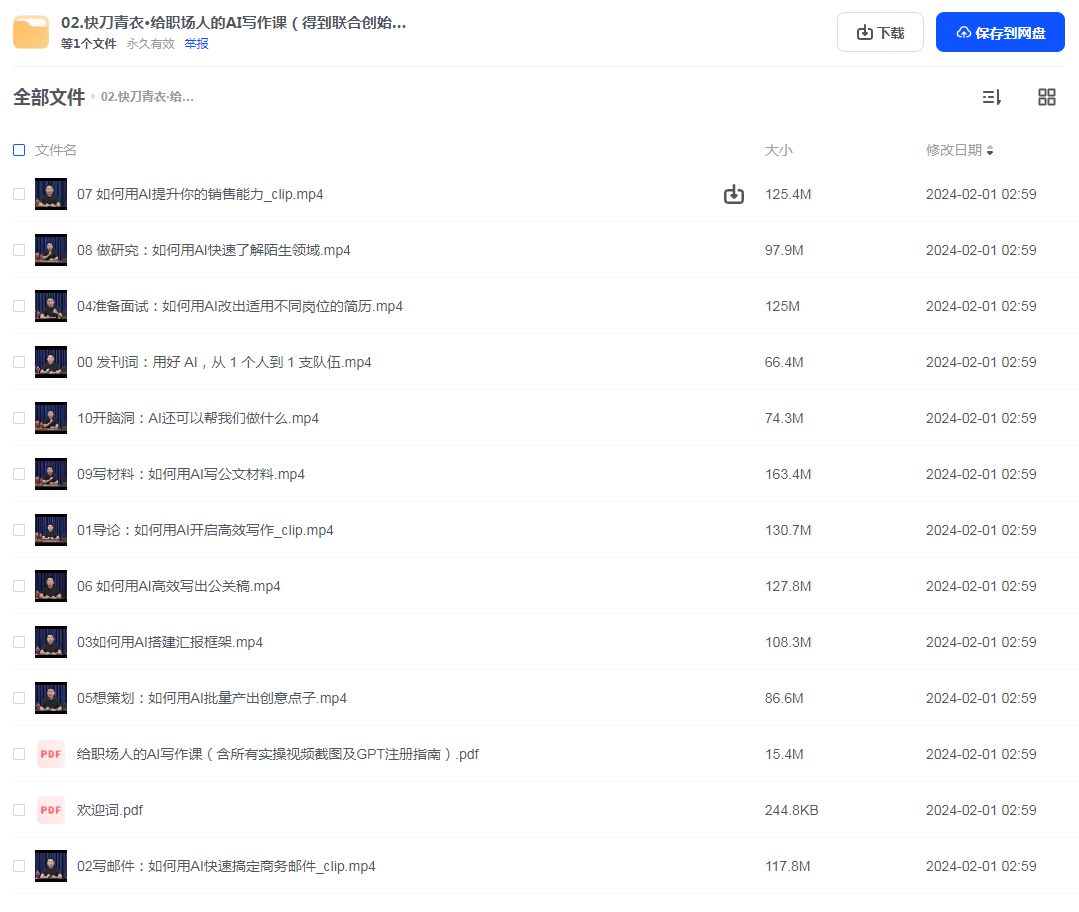The height and width of the screenshot is (912, 1079).
Task: Click the 大小 column header
Action: [x=778, y=150]
